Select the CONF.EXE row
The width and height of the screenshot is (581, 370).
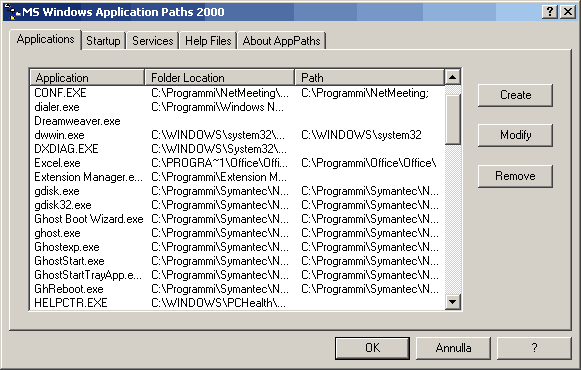click(x=237, y=93)
